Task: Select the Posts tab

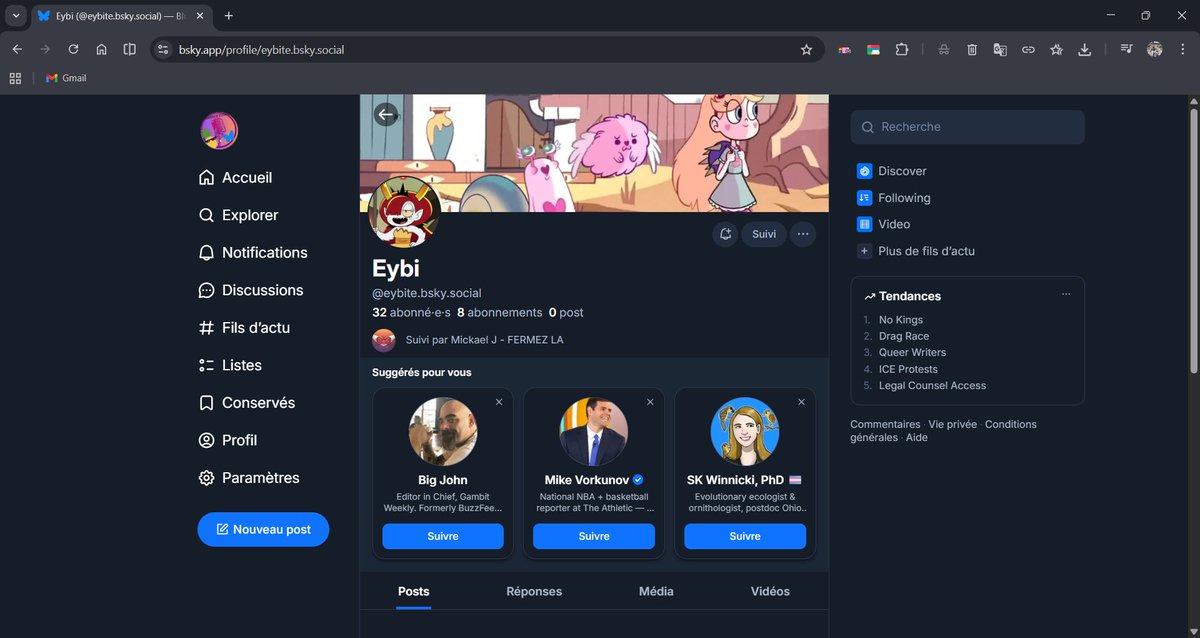Action: click(414, 591)
